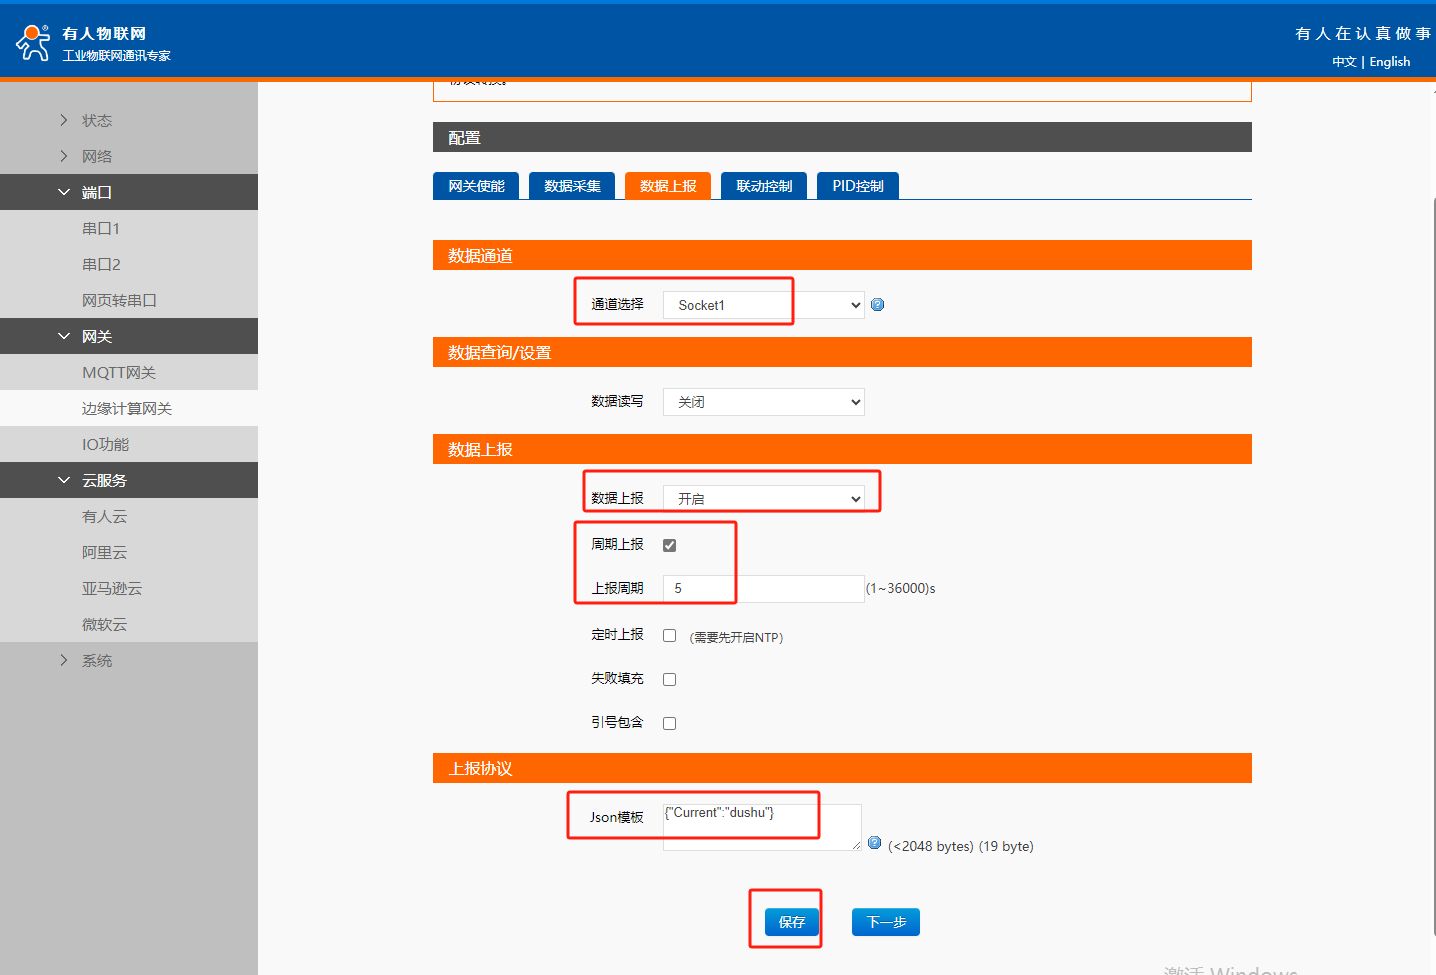
Task: Tick the 引号包含 checkbox
Action: coord(669,723)
